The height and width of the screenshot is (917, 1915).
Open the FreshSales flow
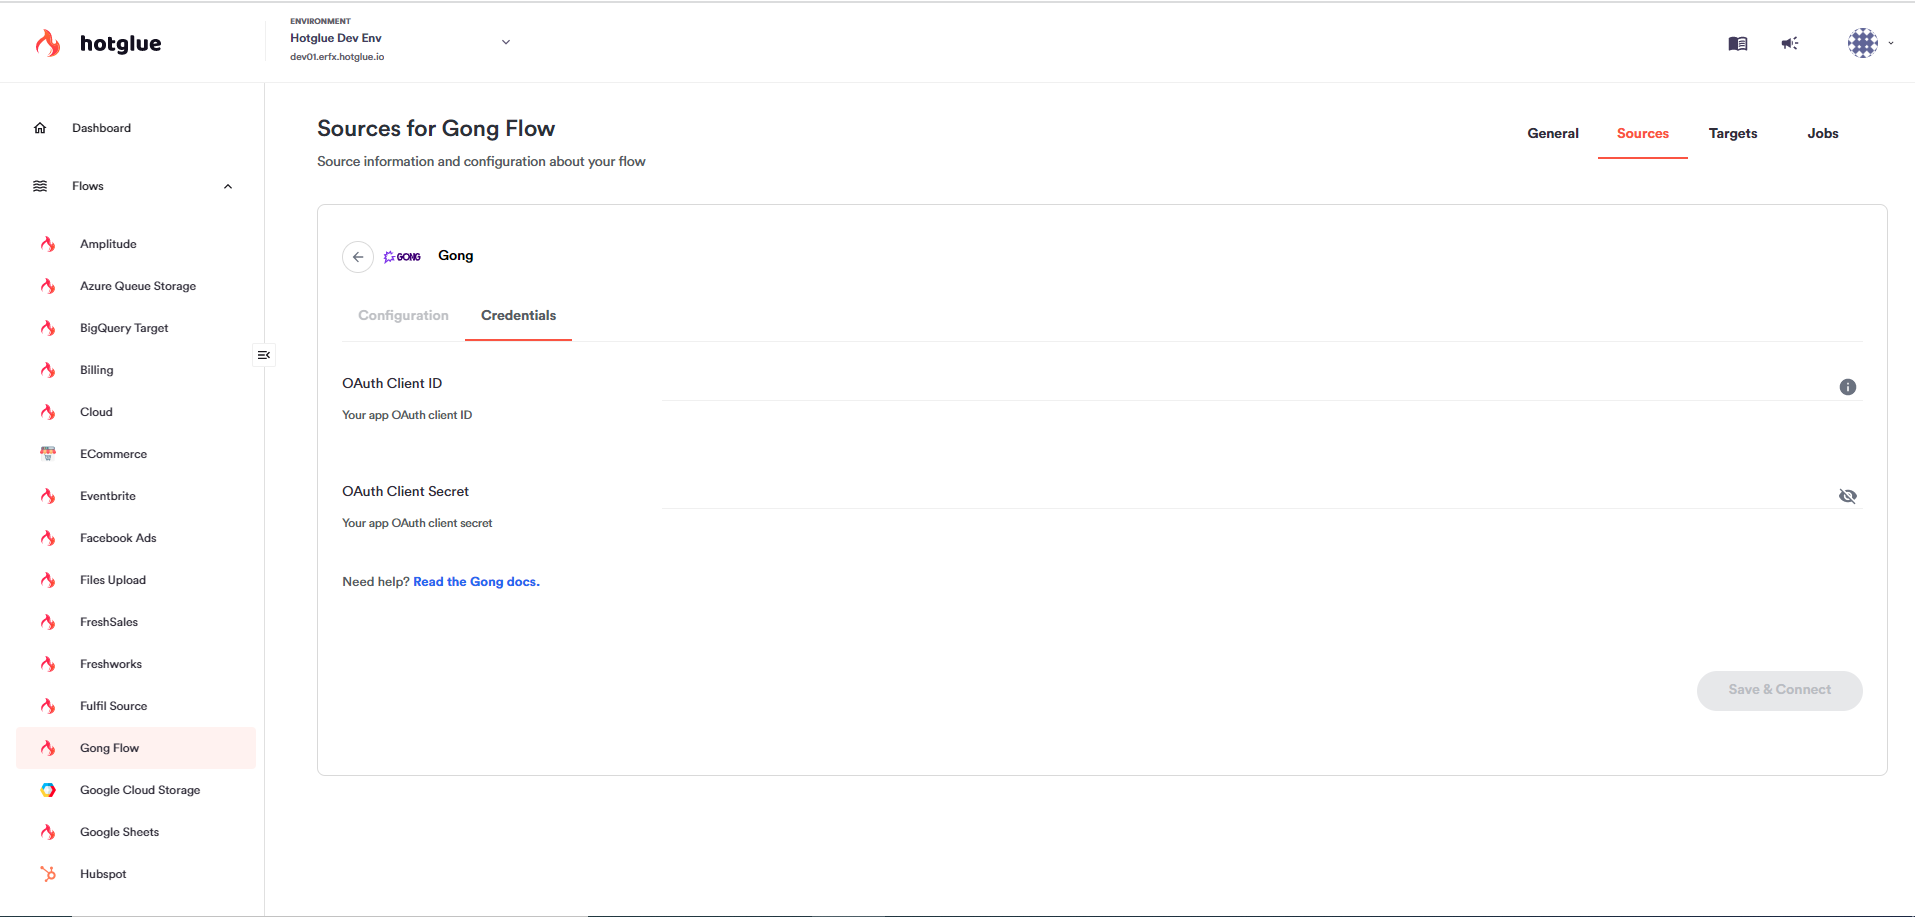(x=109, y=622)
